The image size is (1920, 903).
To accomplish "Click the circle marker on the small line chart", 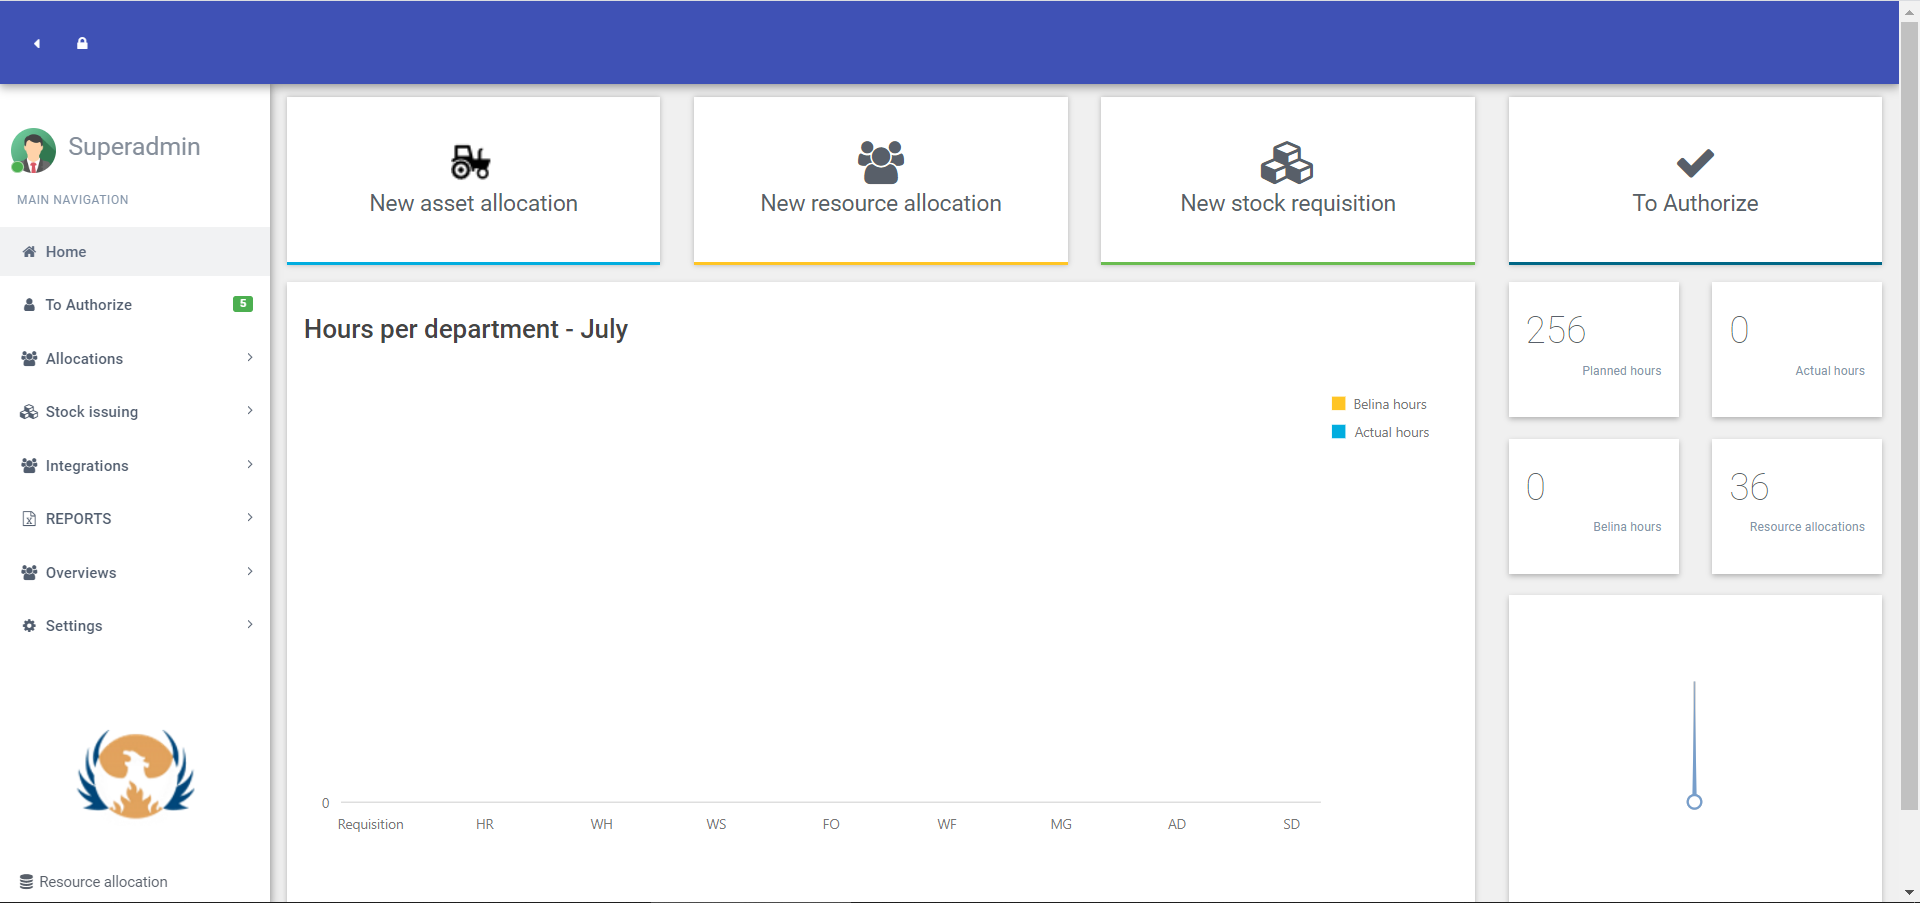I will pyautogui.click(x=1694, y=801).
